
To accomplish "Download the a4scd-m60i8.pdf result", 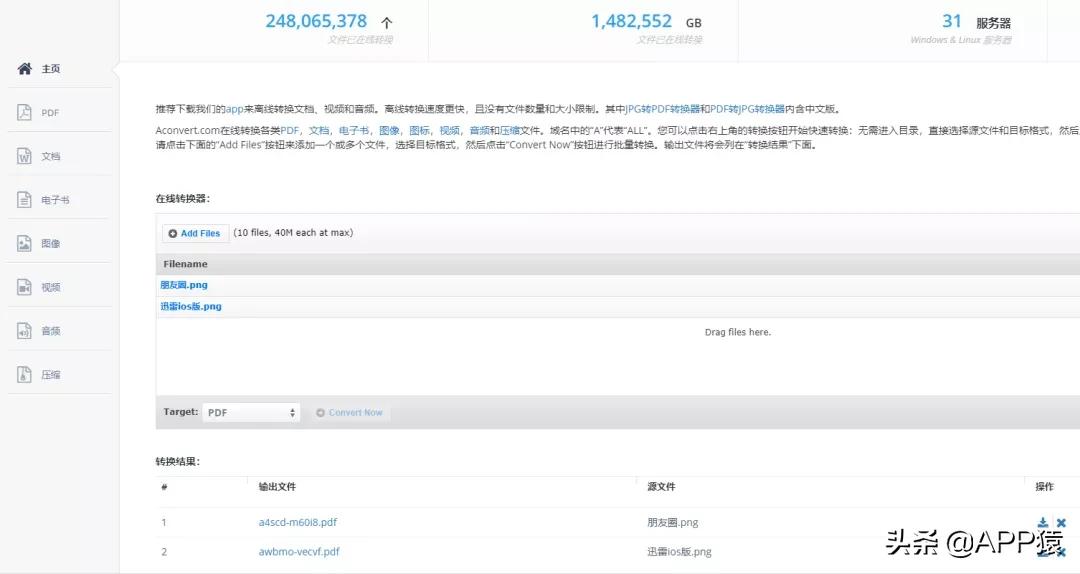I will 1043,522.
